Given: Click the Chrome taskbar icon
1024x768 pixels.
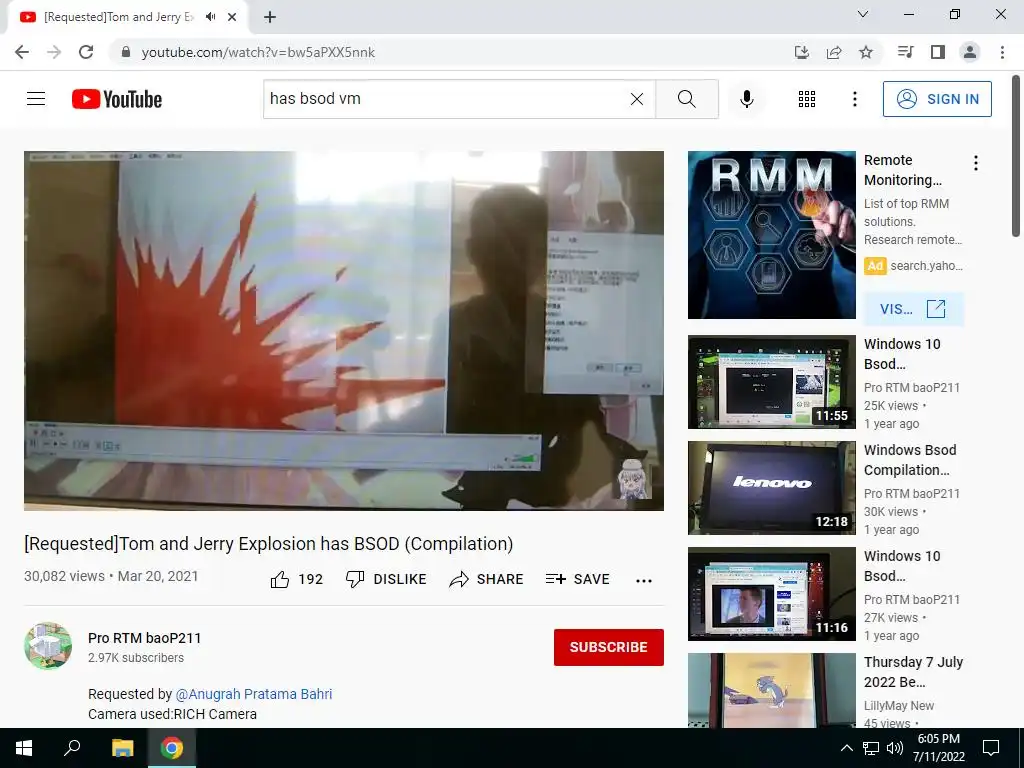Looking at the screenshot, I should pyautogui.click(x=172, y=748).
